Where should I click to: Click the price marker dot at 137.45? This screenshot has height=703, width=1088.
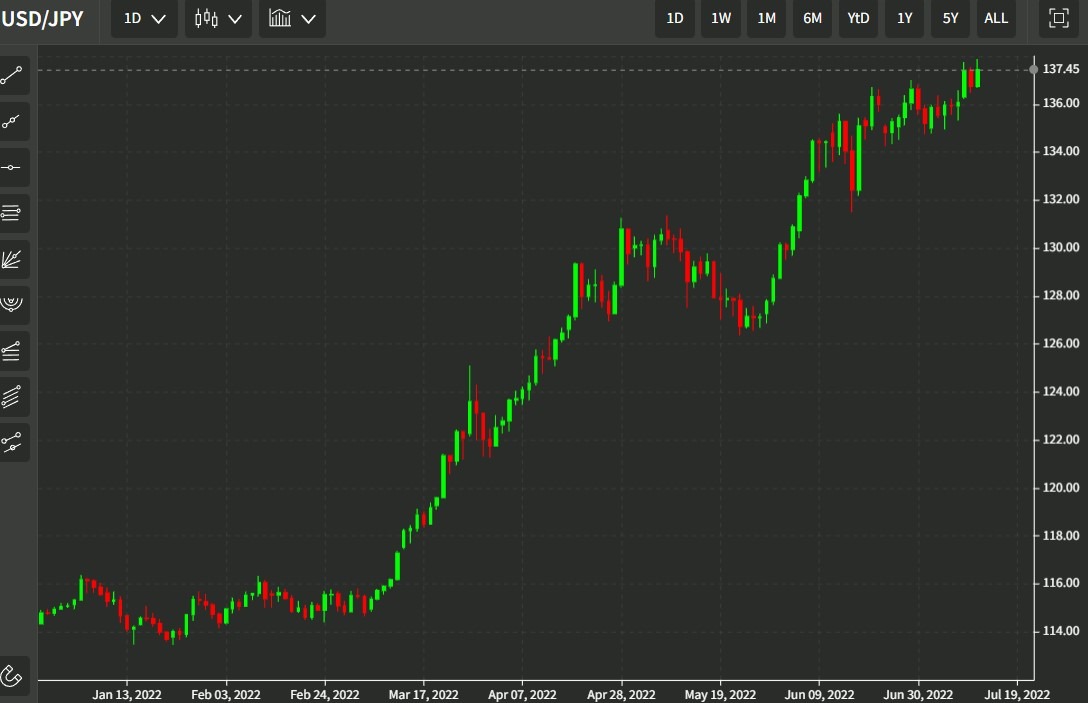tap(1034, 69)
